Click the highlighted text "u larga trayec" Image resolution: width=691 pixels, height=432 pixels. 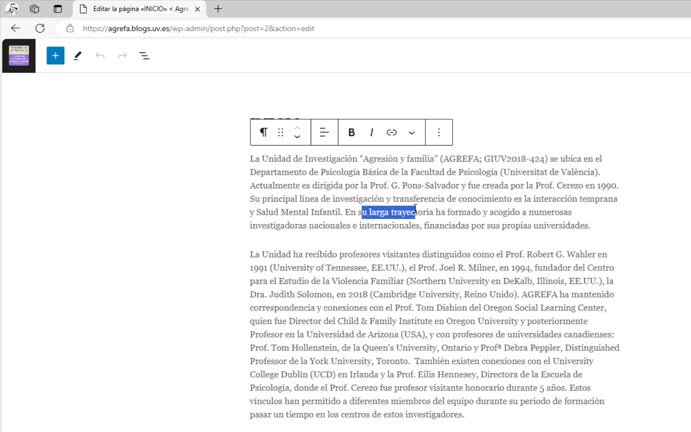(x=388, y=212)
